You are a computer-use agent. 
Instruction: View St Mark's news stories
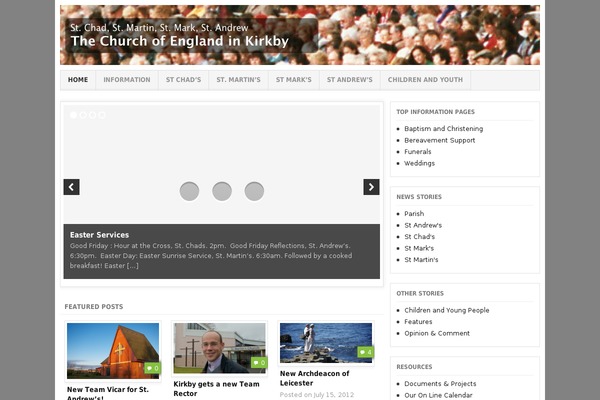tap(419, 248)
